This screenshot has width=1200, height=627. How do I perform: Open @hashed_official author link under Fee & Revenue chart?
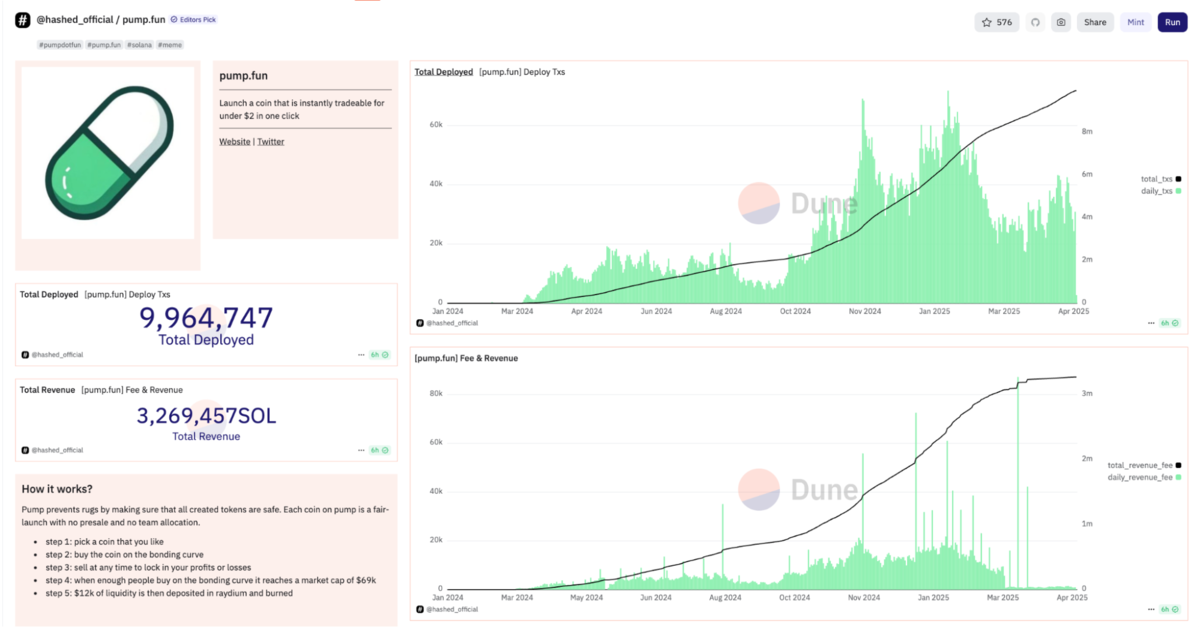pyautogui.click(x=452, y=609)
